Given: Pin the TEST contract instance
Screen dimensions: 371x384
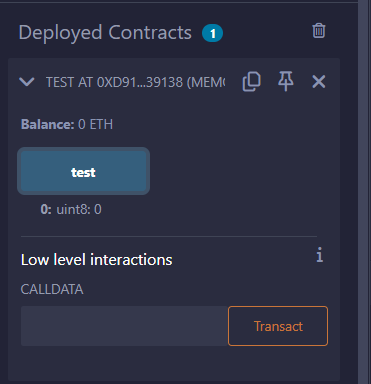Looking at the screenshot, I should click(286, 81).
